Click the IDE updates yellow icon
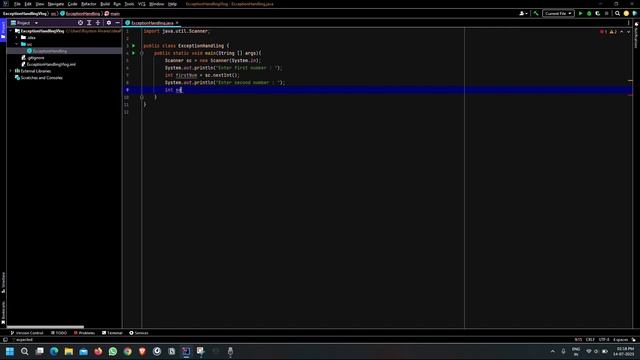The height and width of the screenshot is (360, 640). coord(626,13)
